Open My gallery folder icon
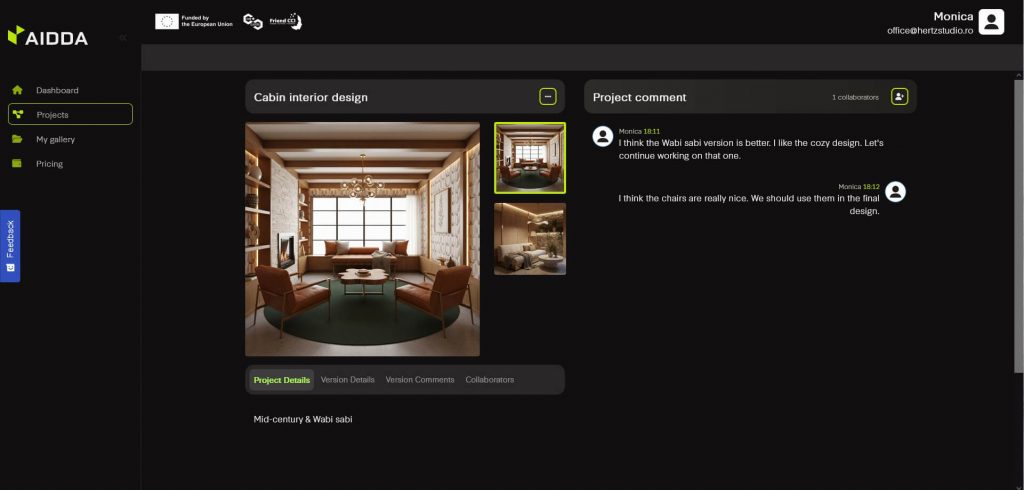Viewport: 1024px width, 490px height. click(x=17, y=139)
